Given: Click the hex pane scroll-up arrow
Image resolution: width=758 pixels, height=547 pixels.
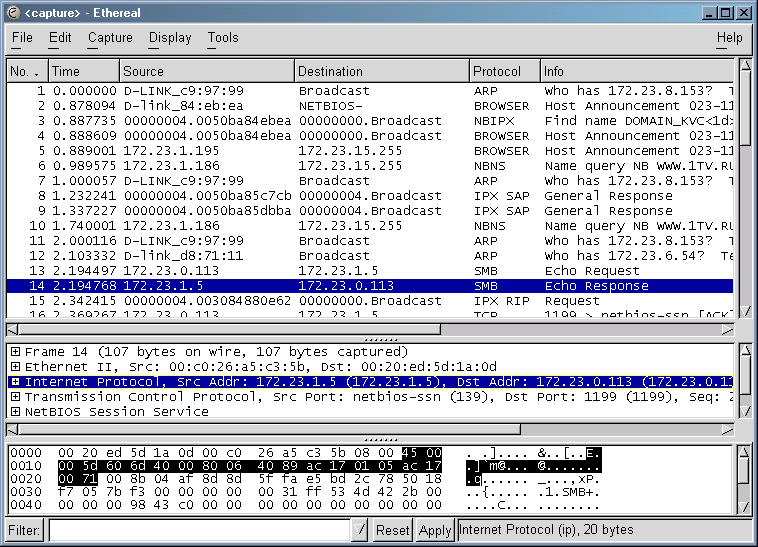Looking at the screenshot, I should [x=744, y=453].
